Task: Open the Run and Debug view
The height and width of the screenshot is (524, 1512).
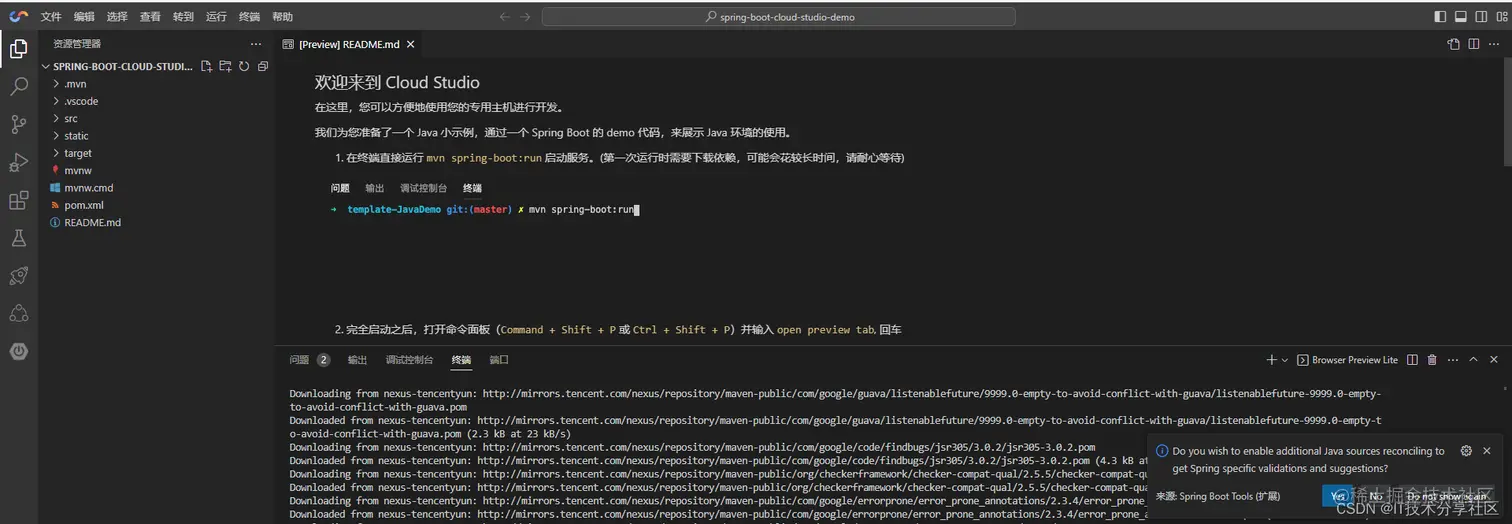Action: pyautogui.click(x=19, y=162)
